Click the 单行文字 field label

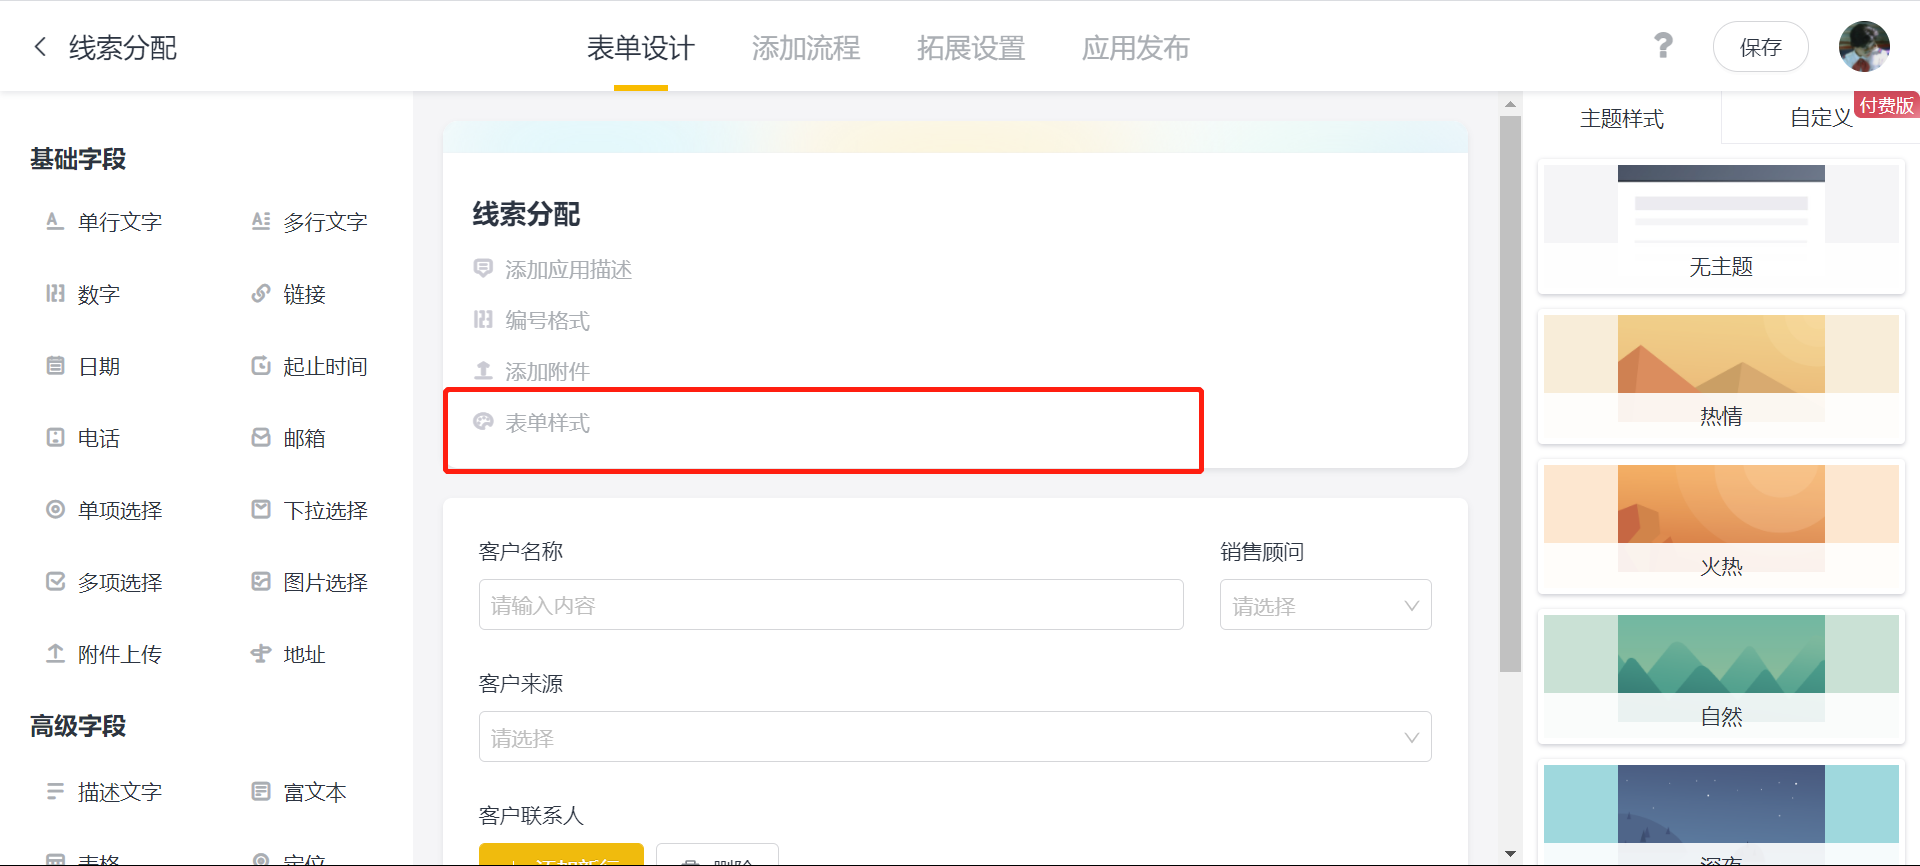[x=120, y=222]
